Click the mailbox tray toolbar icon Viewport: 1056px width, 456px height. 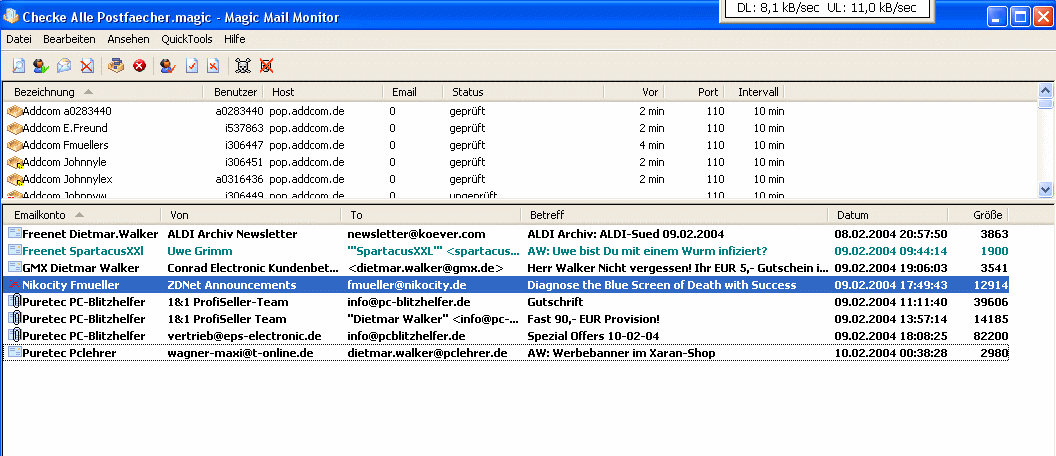(116, 66)
